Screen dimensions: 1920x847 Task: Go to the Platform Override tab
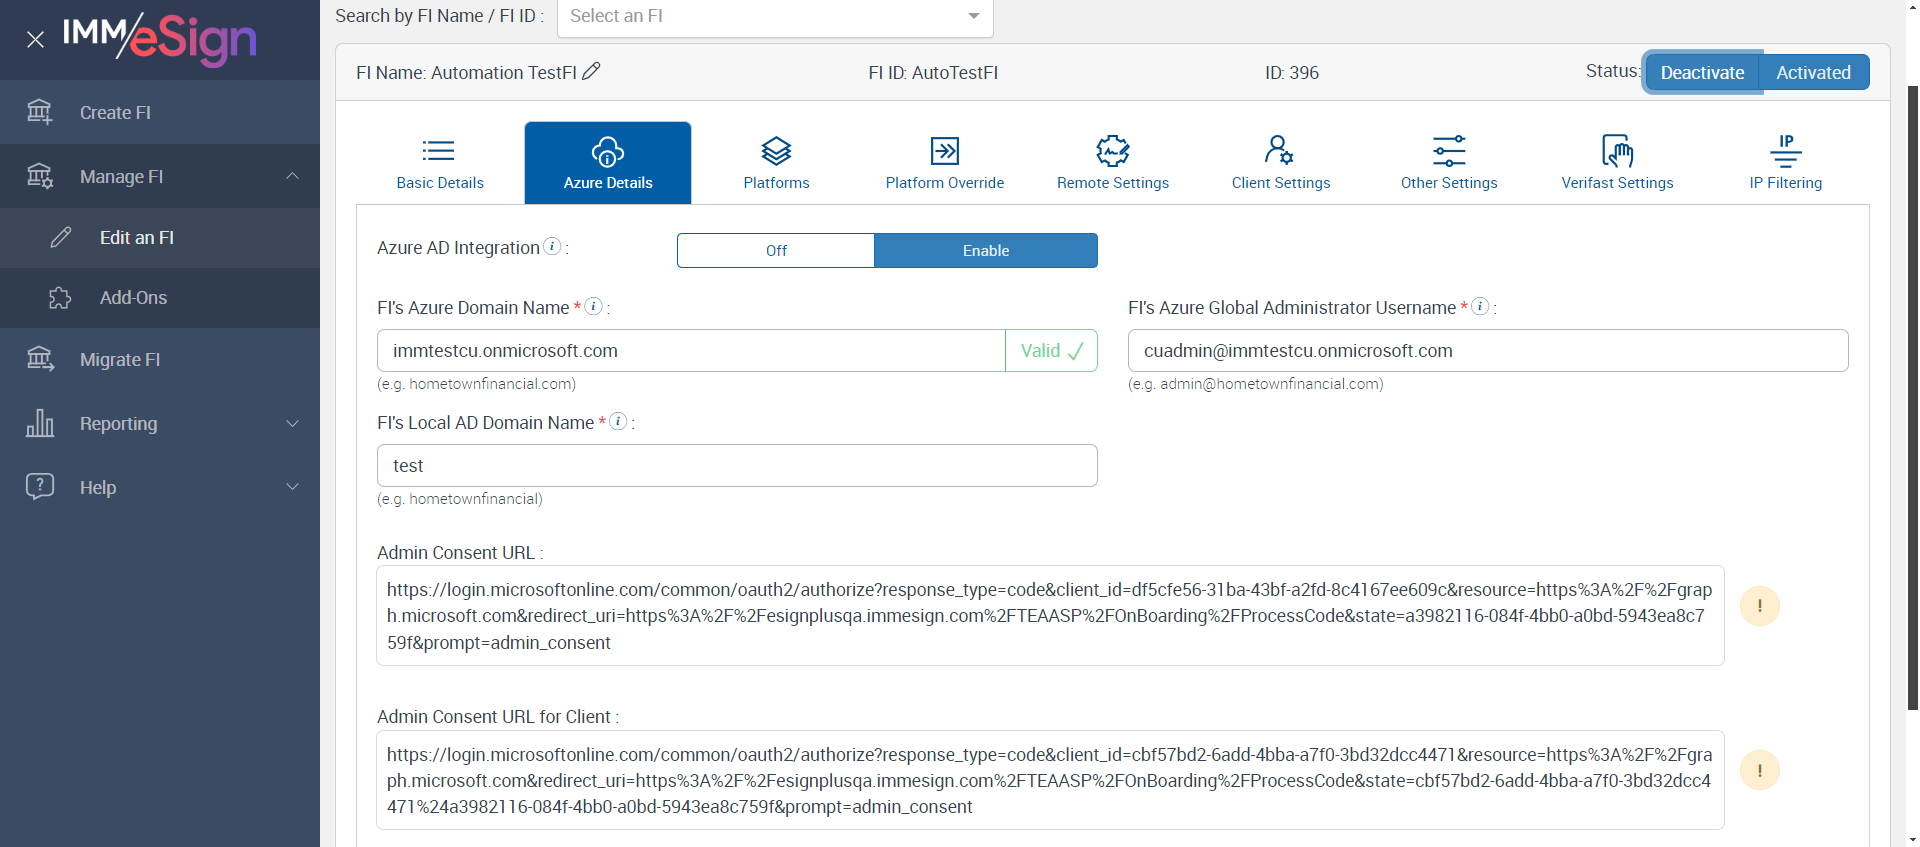945,163
